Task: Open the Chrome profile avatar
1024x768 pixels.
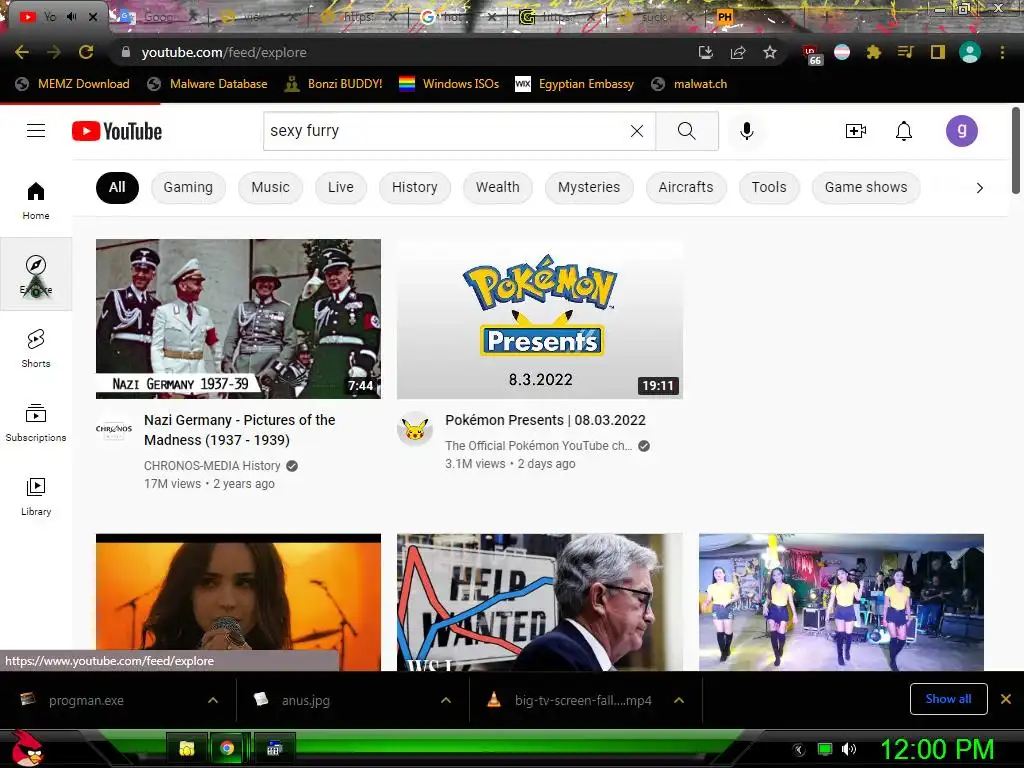Action: click(x=970, y=52)
